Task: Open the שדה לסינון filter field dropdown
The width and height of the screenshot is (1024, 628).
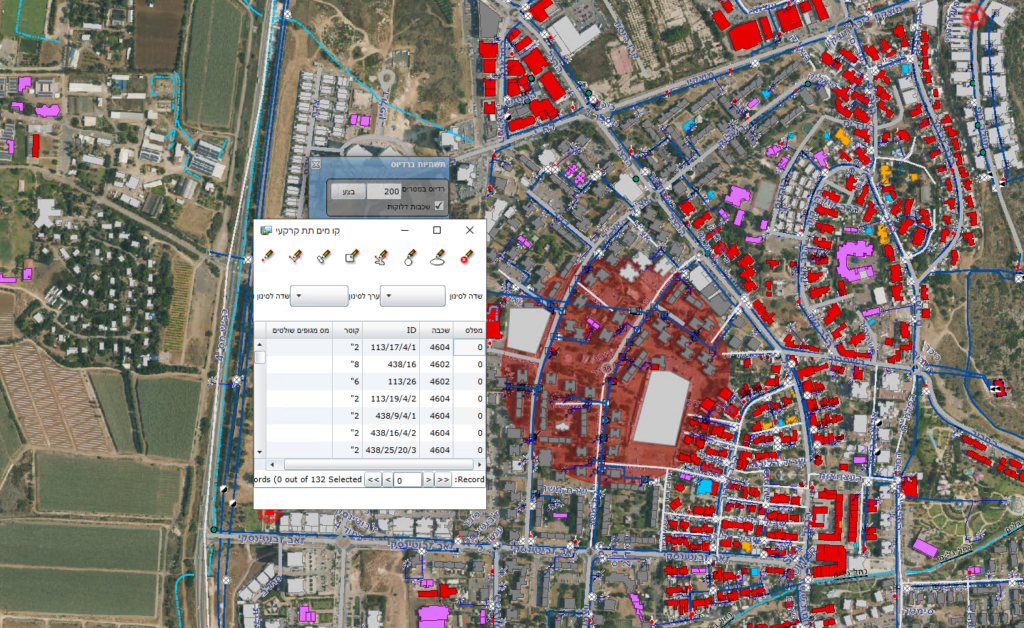Action: coord(412,295)
